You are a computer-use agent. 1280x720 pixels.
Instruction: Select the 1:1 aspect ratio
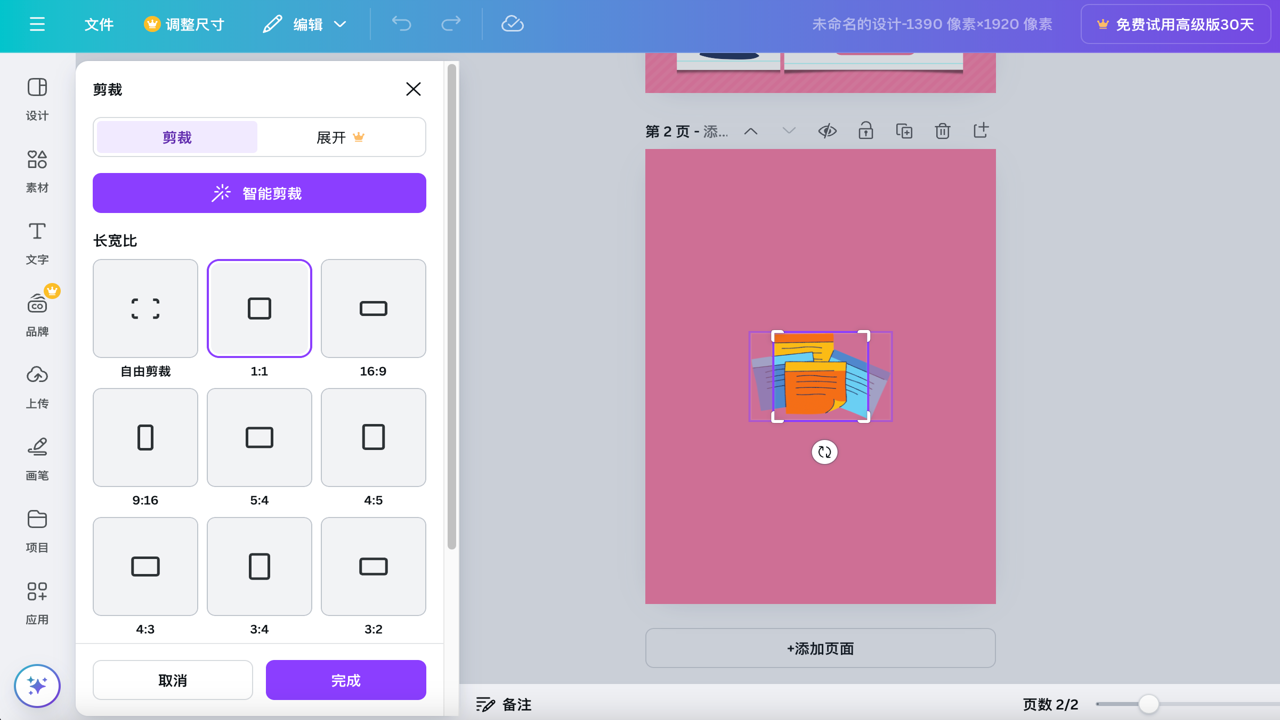pos(259,308)
